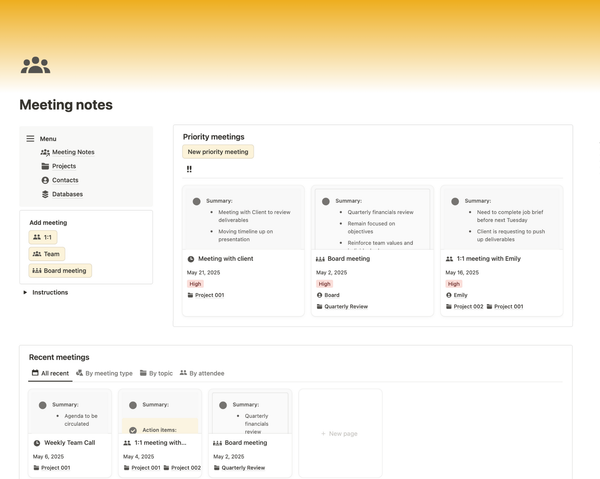The width and height of the screenshot is (600, 479).
Task: Click the group icon beside Board meeting priority card
Action: pos(320,259)
